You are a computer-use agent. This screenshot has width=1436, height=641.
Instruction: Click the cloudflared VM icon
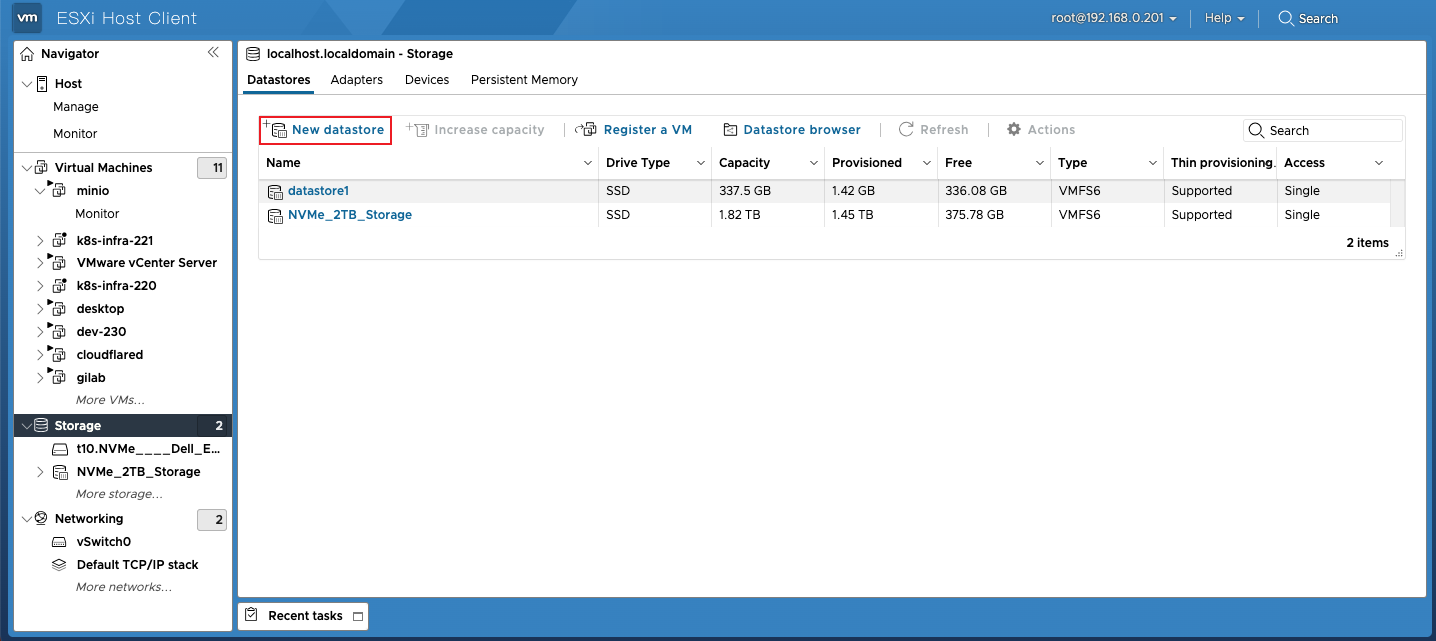tap(58, 355)
